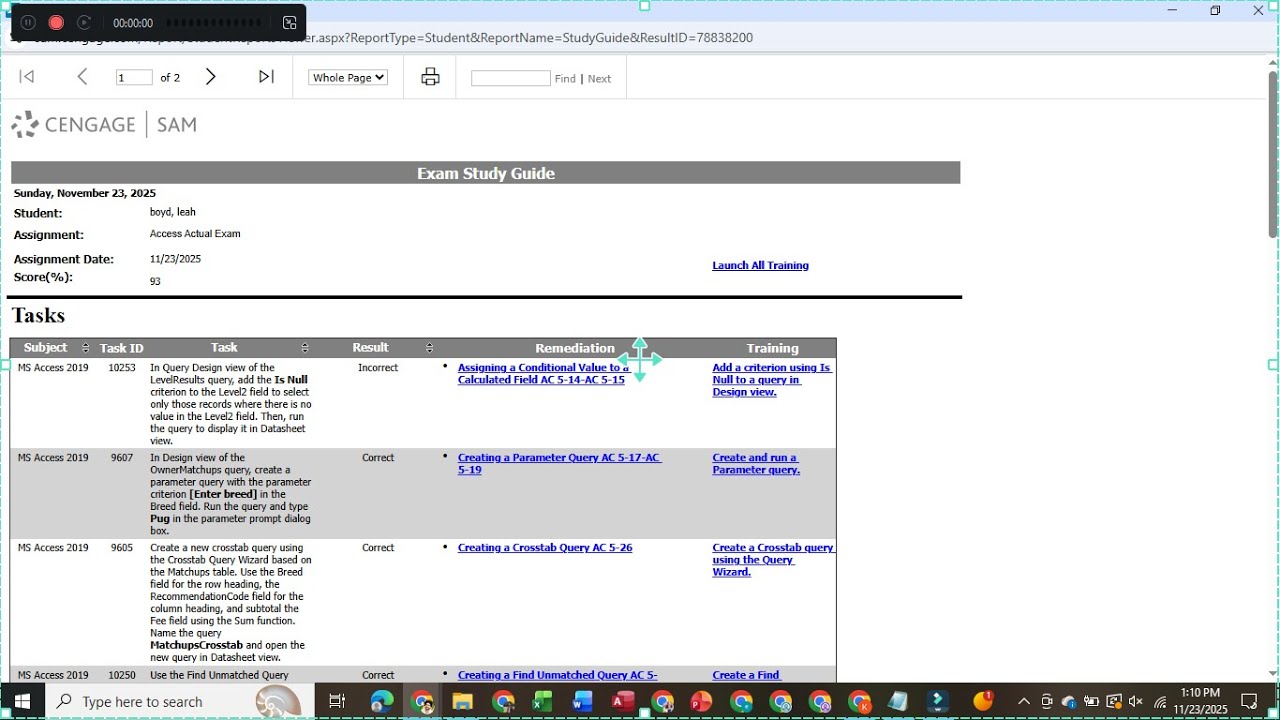Click the muted volume tray icon

[x=1136, y=701]
